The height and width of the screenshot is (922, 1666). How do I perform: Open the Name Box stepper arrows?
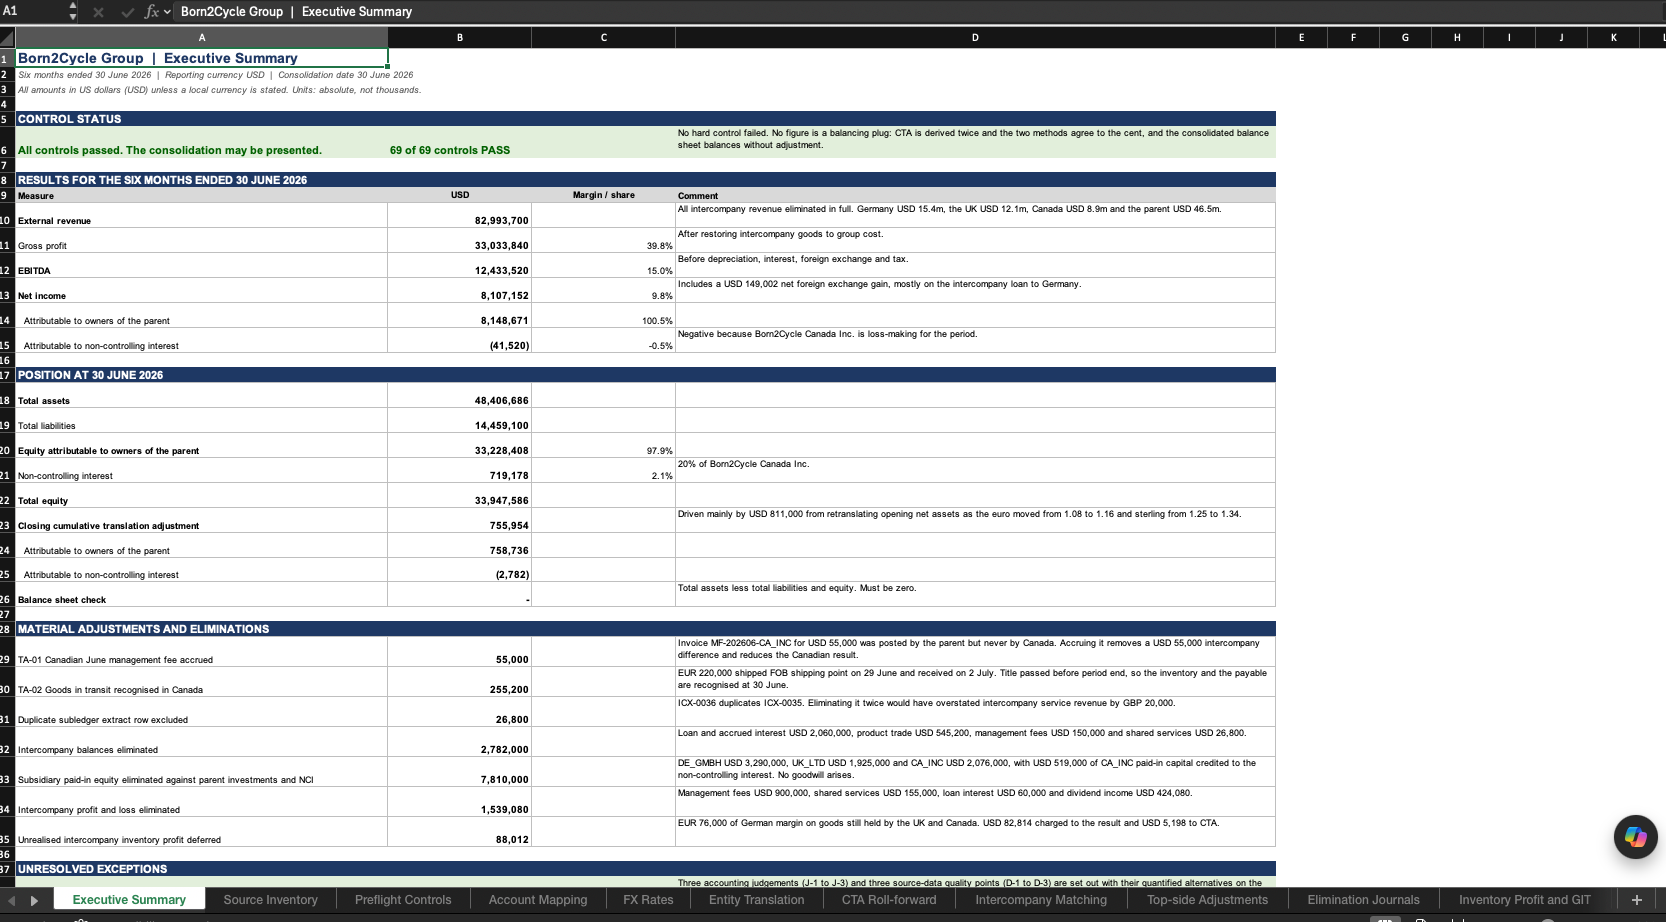(72, 12)
